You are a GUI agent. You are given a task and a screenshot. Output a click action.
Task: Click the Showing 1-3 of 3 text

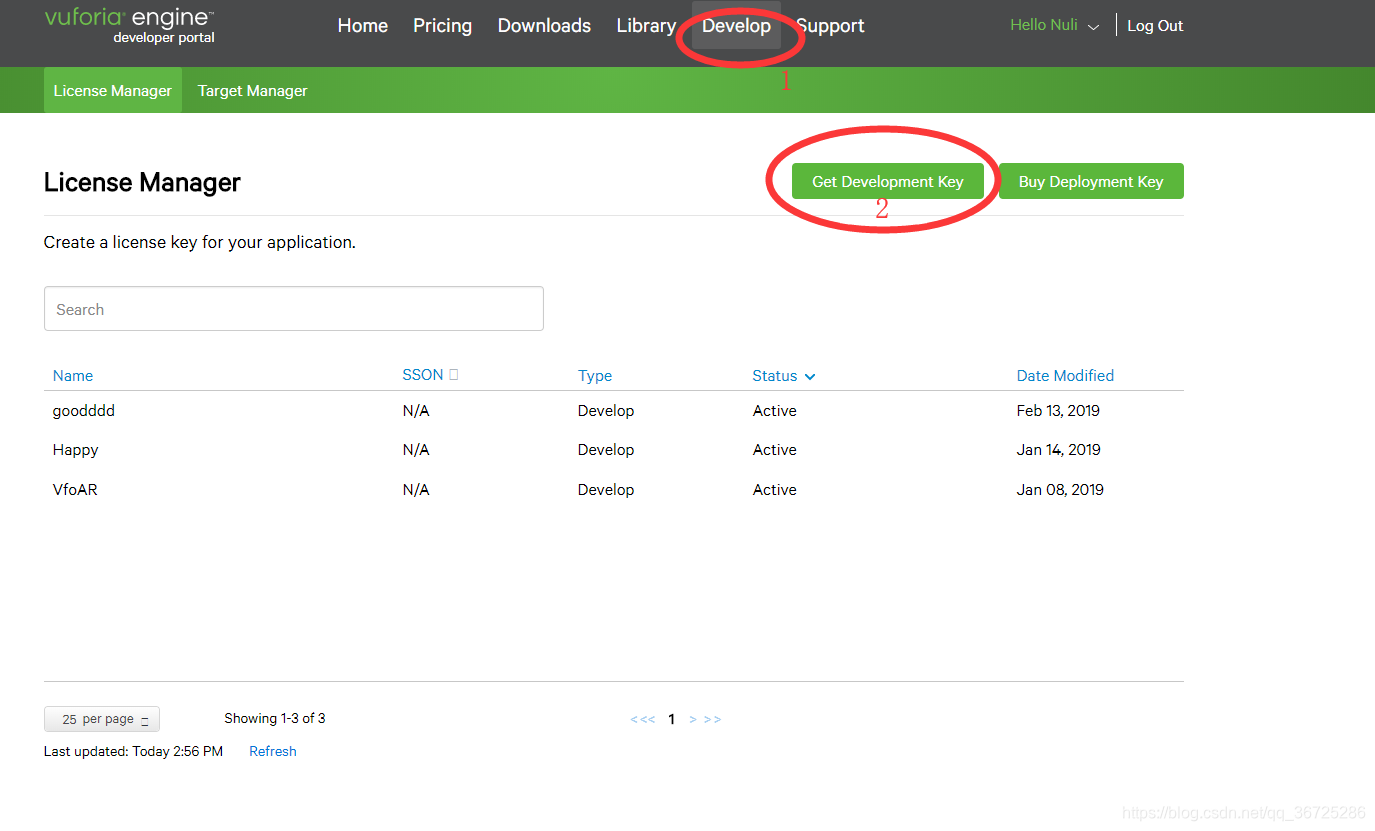275,718
